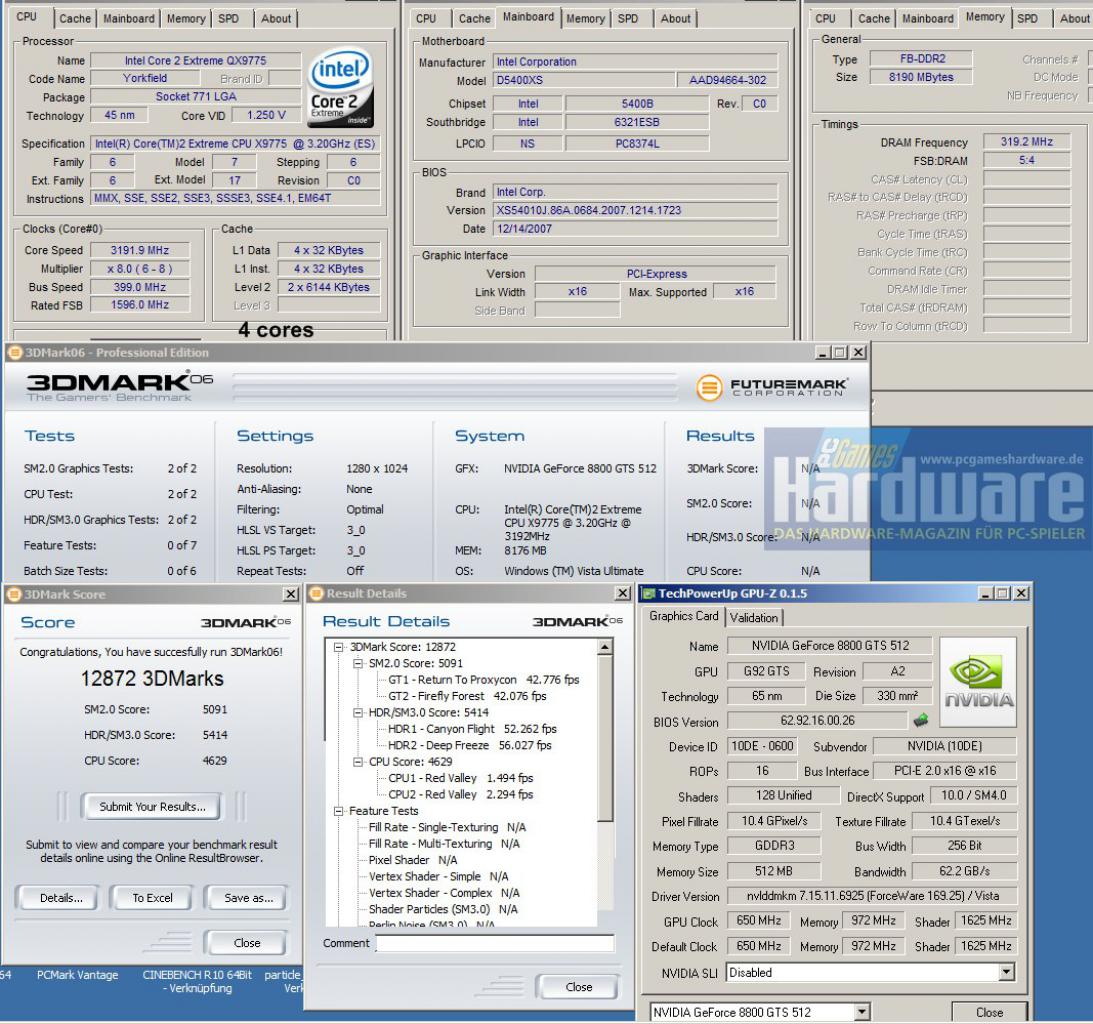
Task: Click the Core Speed 3191.9 MHz value
Action: click(x=139, y=250)
